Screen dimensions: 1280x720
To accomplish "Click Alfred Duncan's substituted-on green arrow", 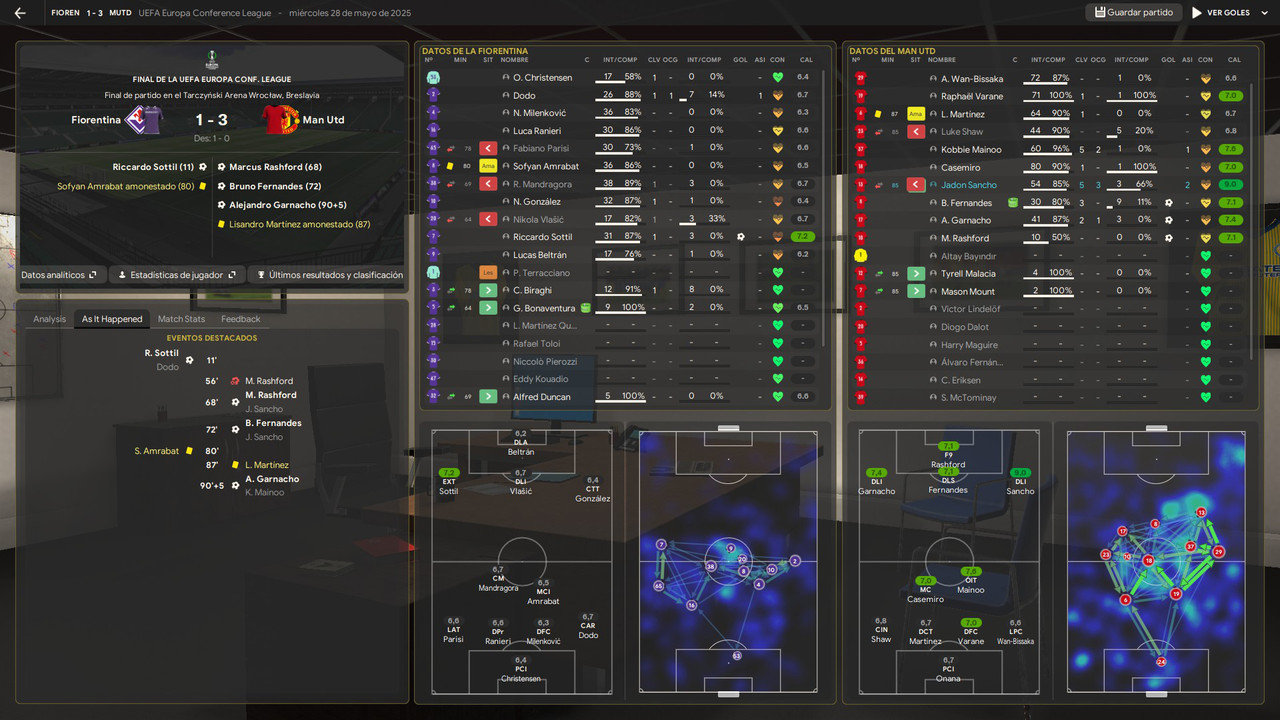I will 488,397.
